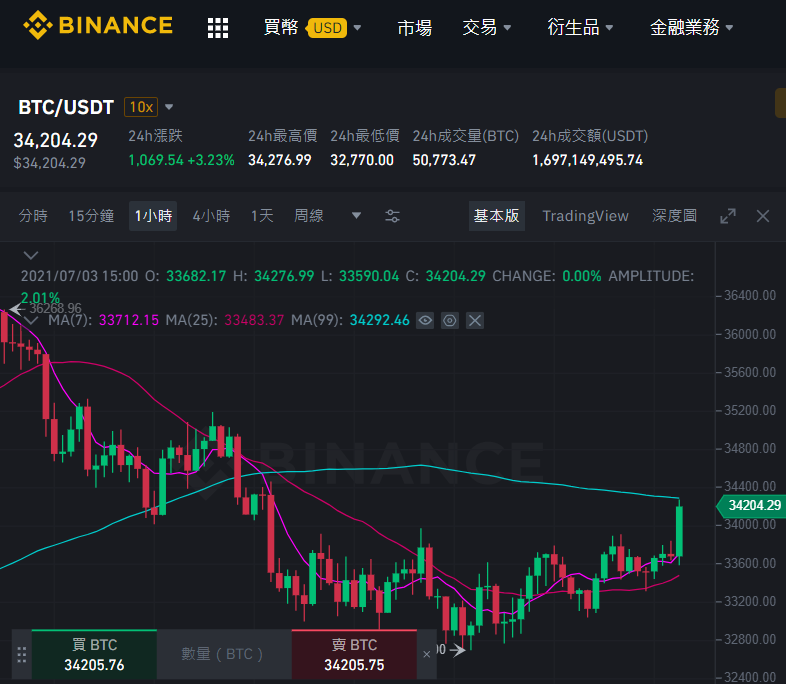Click the USD badge next to 買幣

327,28
